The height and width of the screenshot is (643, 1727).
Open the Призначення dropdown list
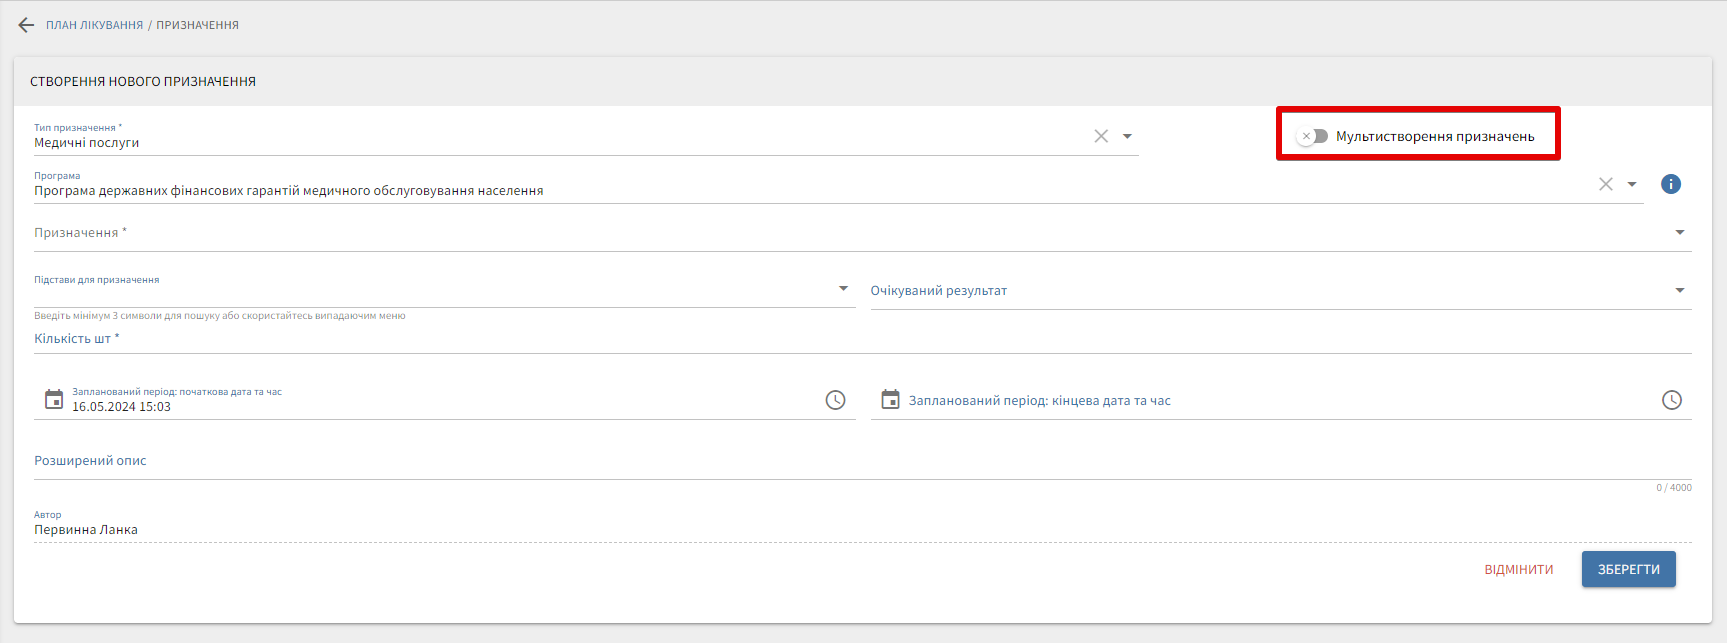click(1680, 232)
